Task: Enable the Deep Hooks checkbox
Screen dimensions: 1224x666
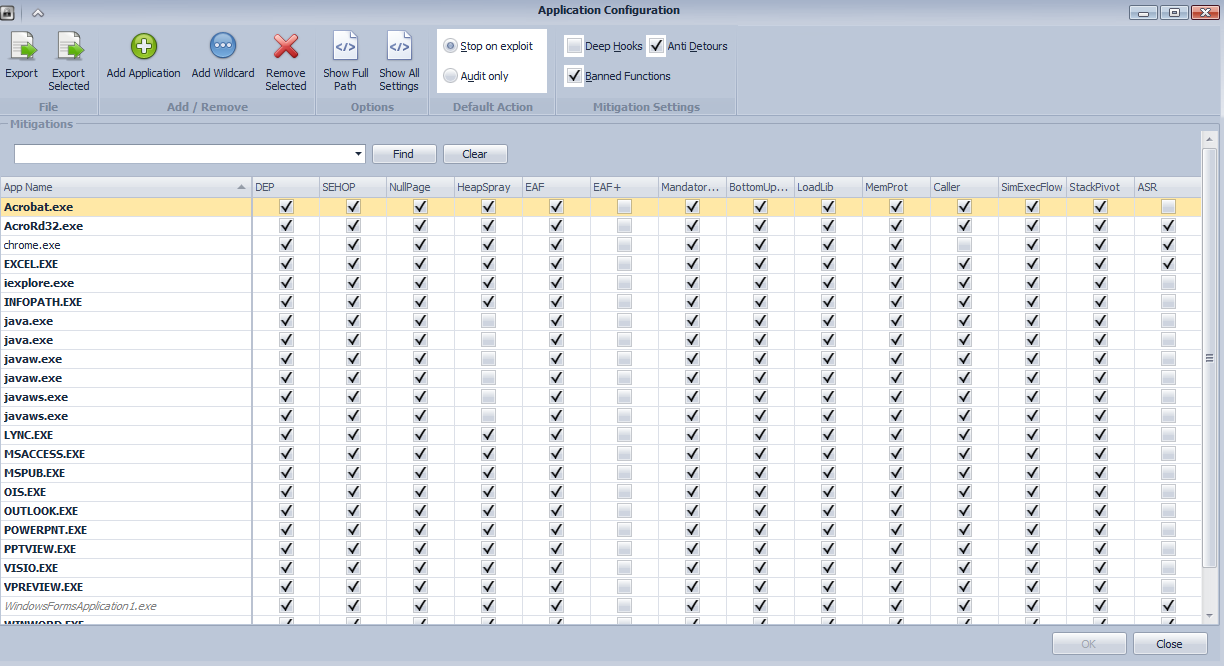Action: pos(574,46)
